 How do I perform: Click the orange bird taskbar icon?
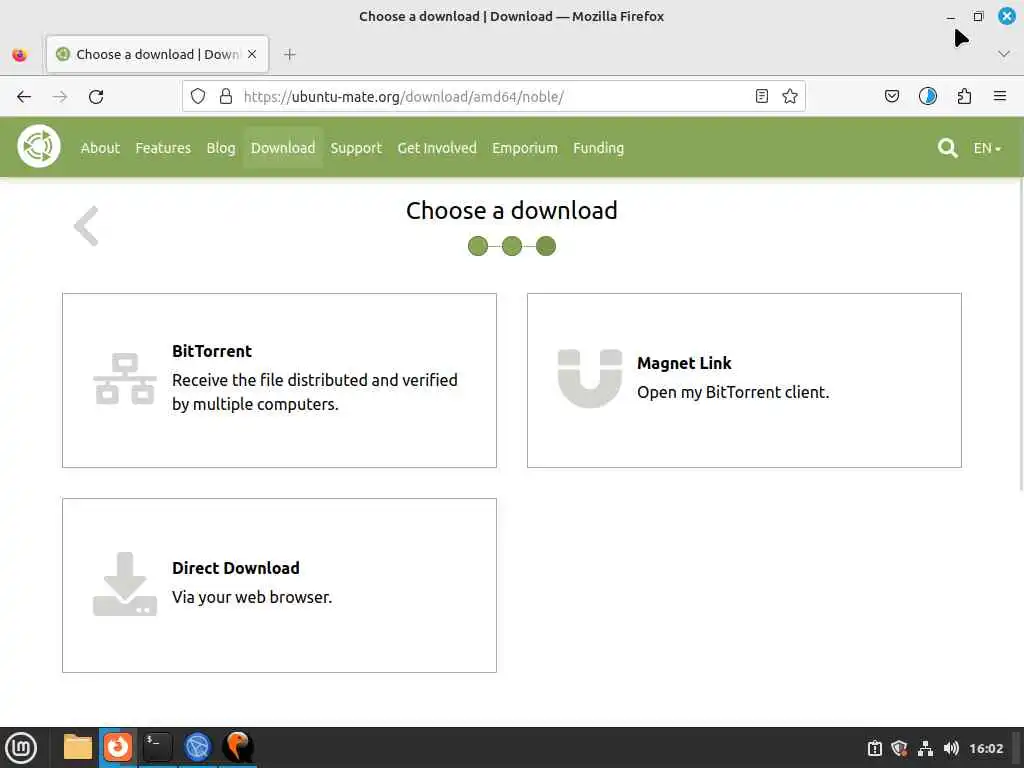click(238, 747)
